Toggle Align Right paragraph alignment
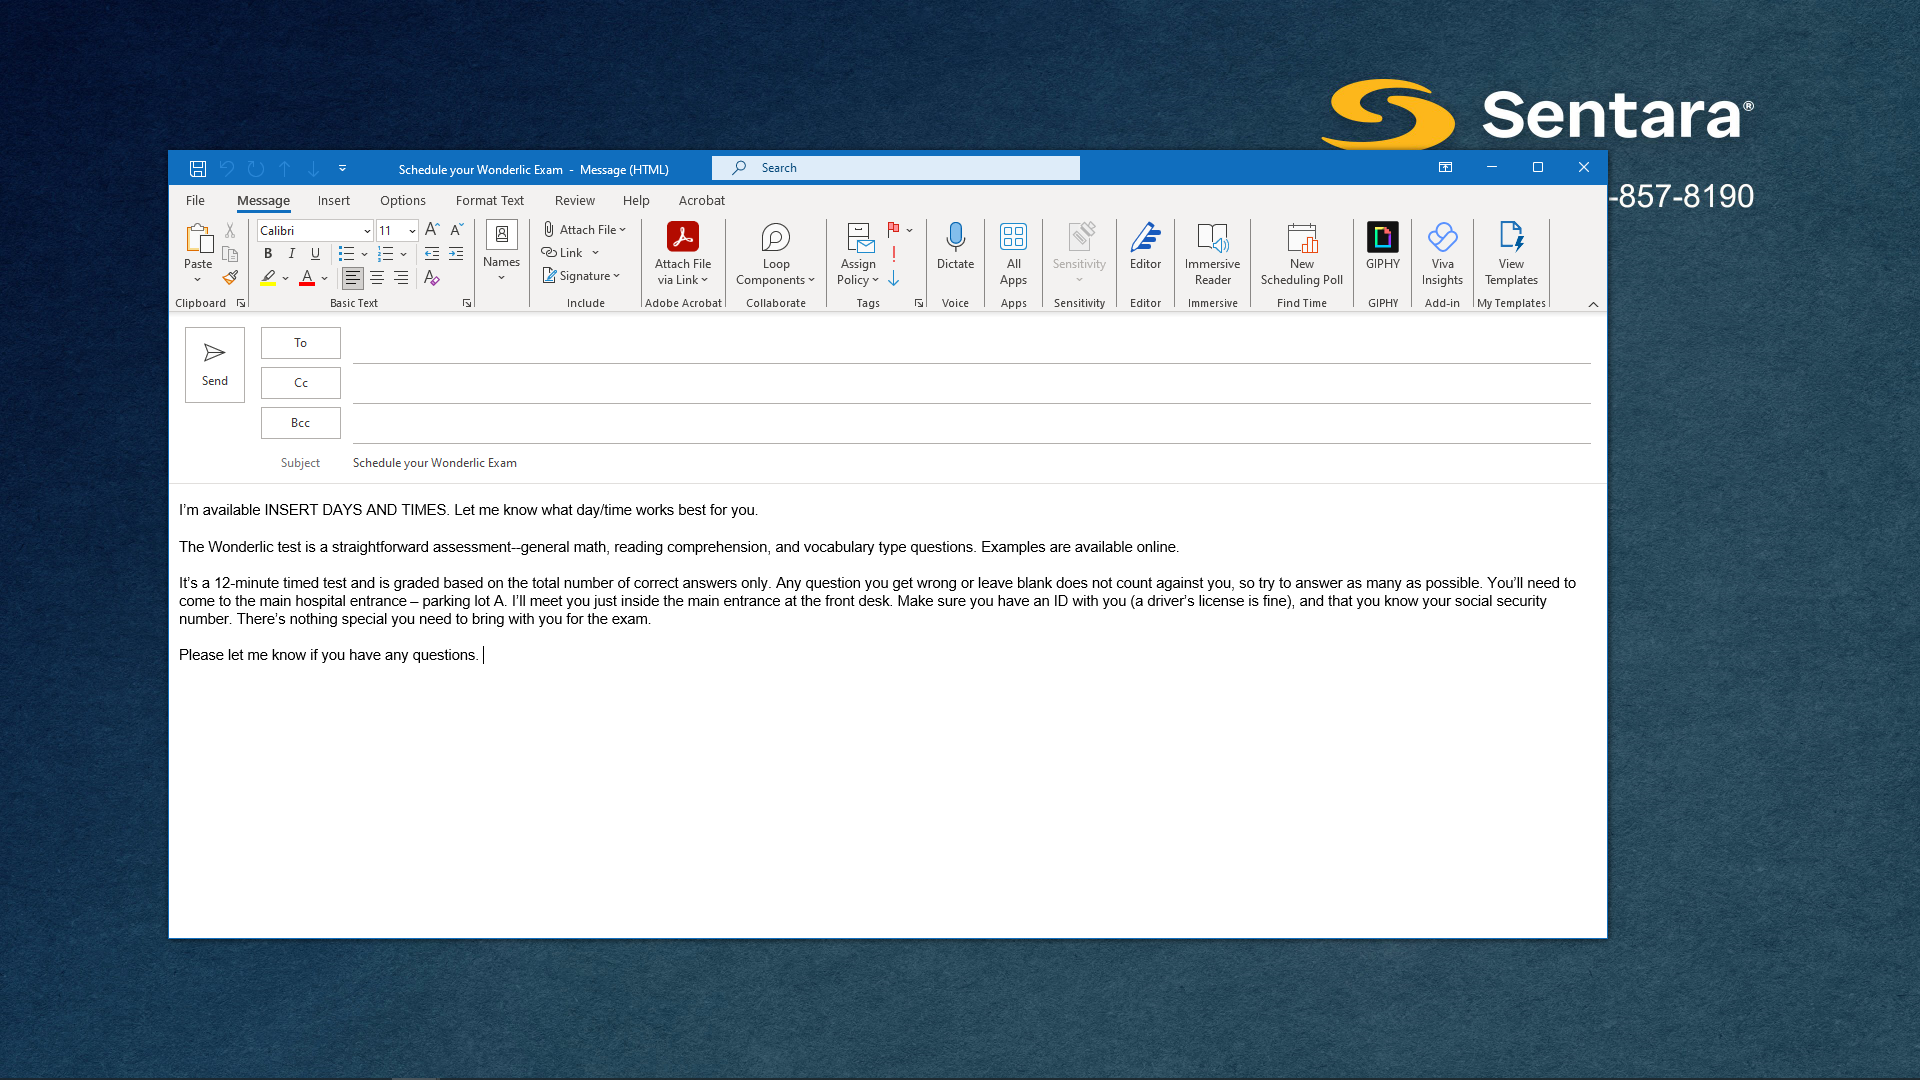 401,278
